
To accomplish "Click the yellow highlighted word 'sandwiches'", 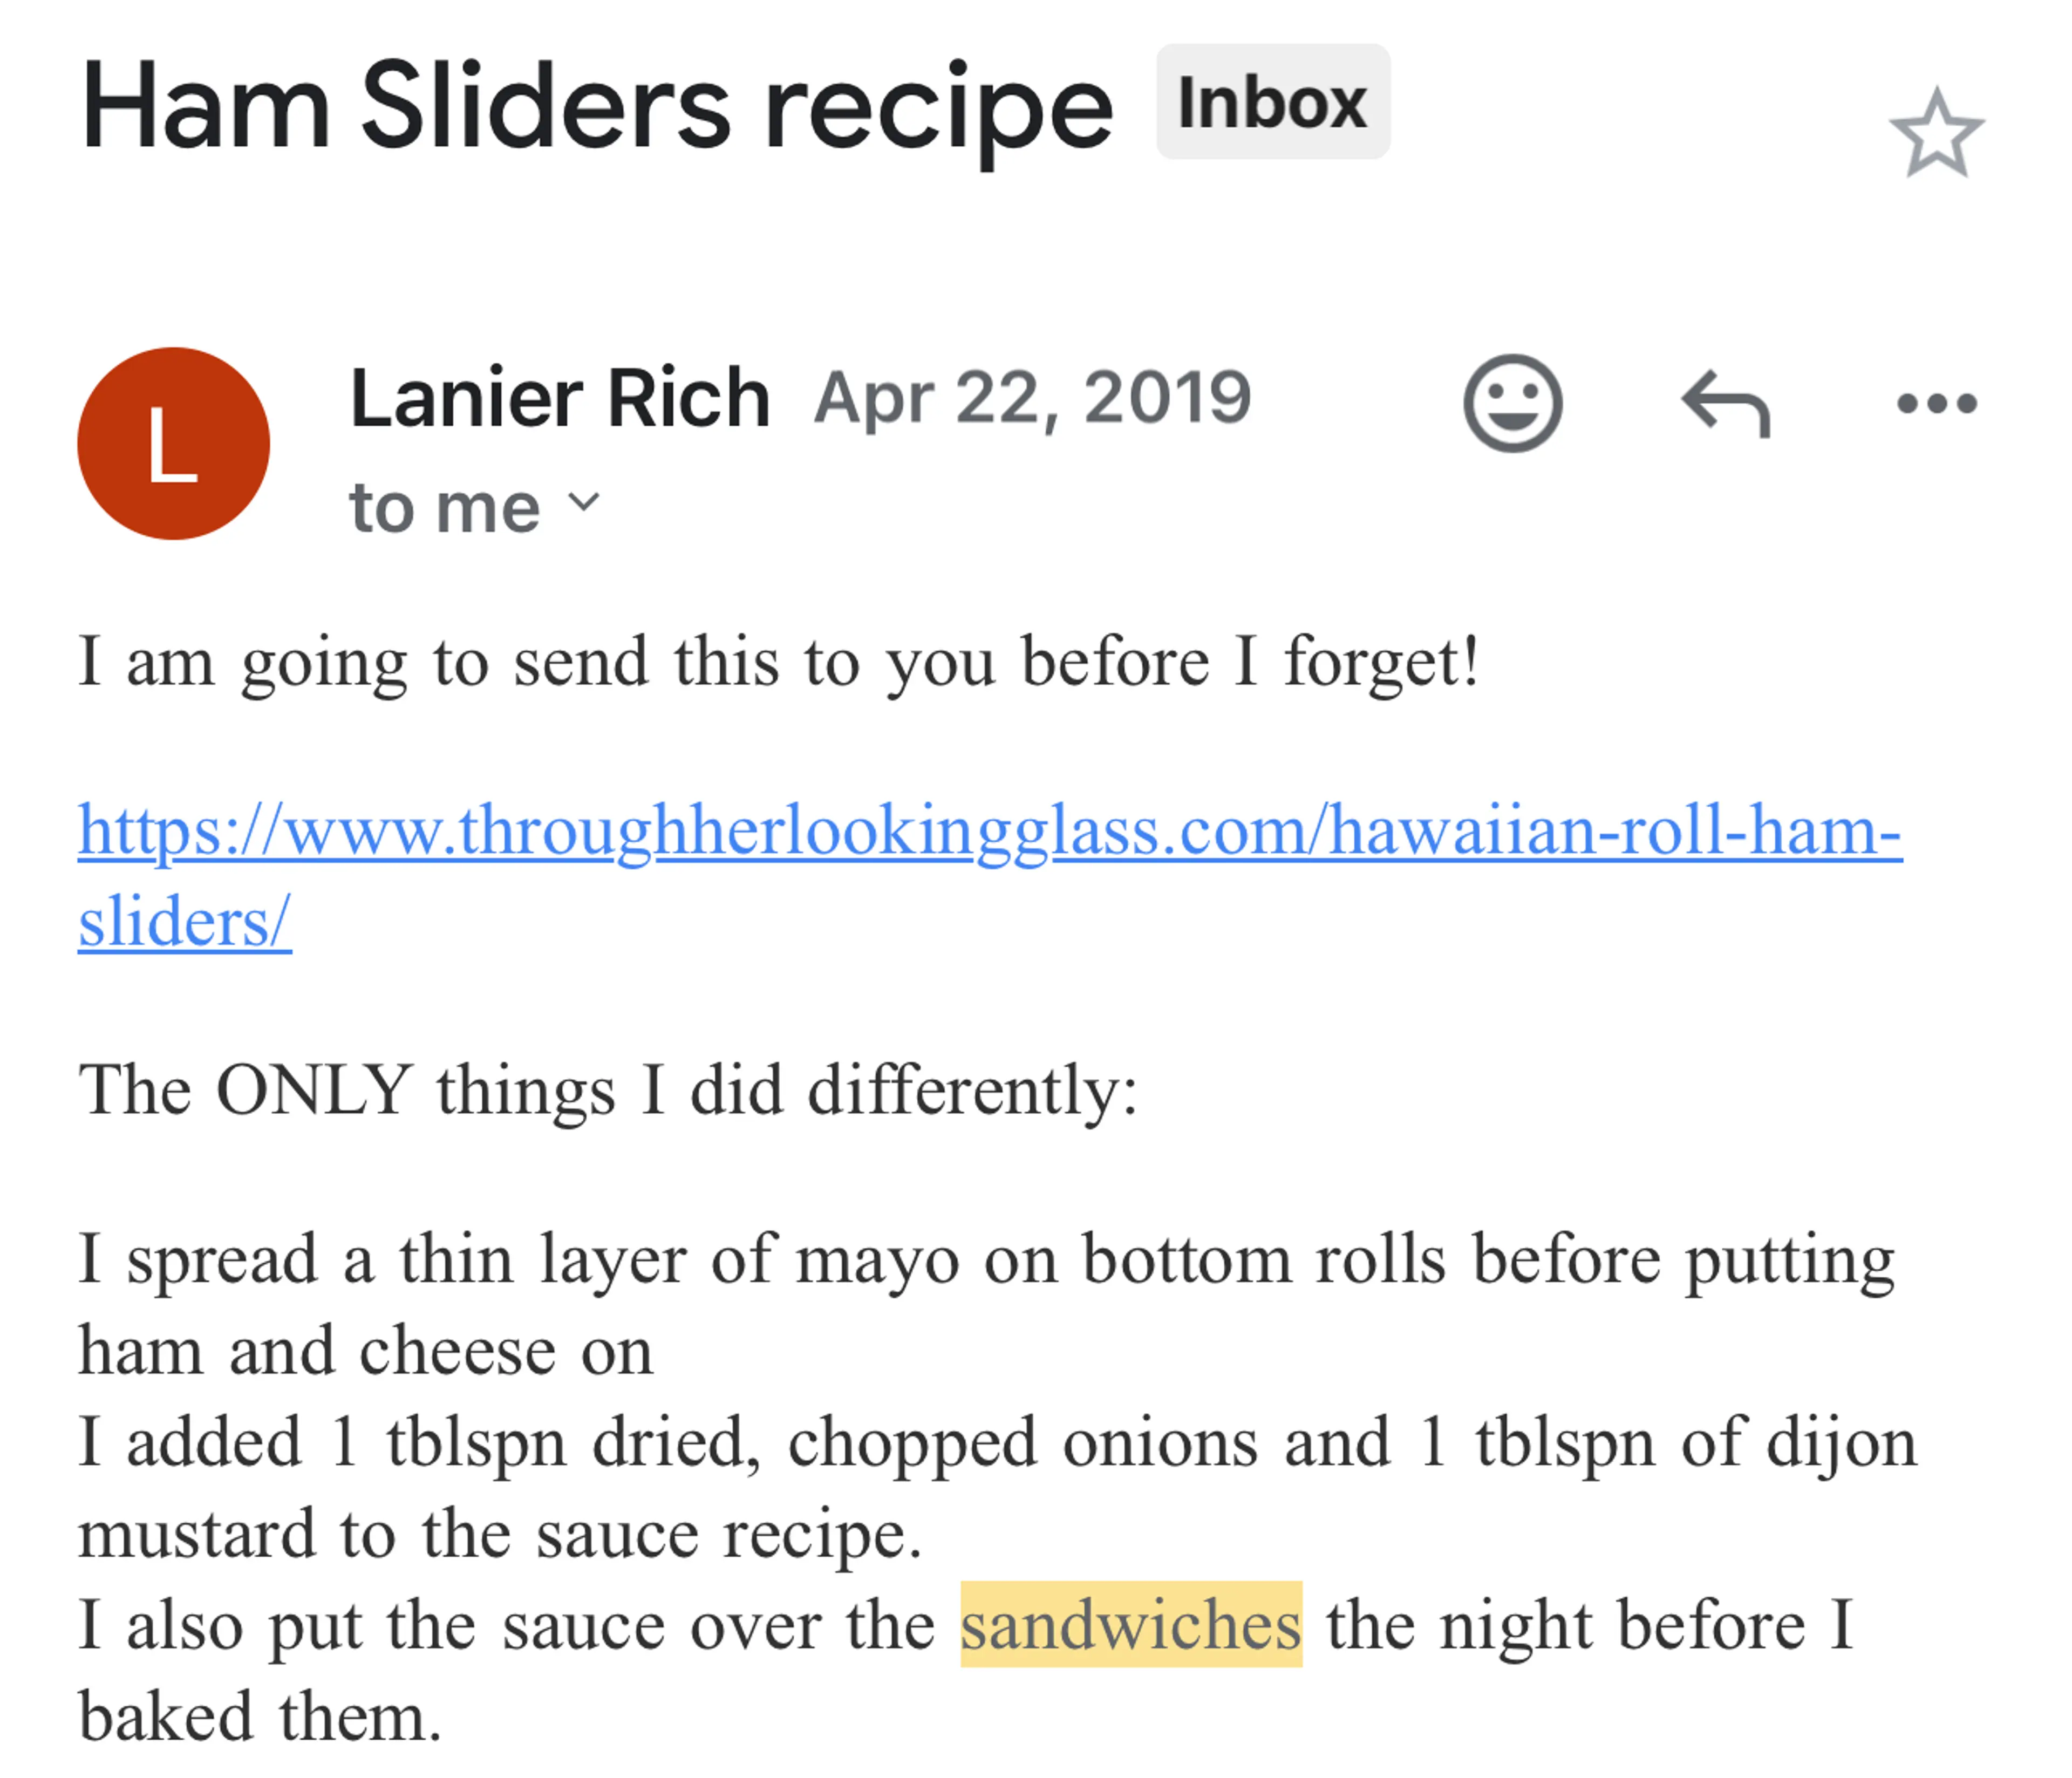I will [1130, 1626].
